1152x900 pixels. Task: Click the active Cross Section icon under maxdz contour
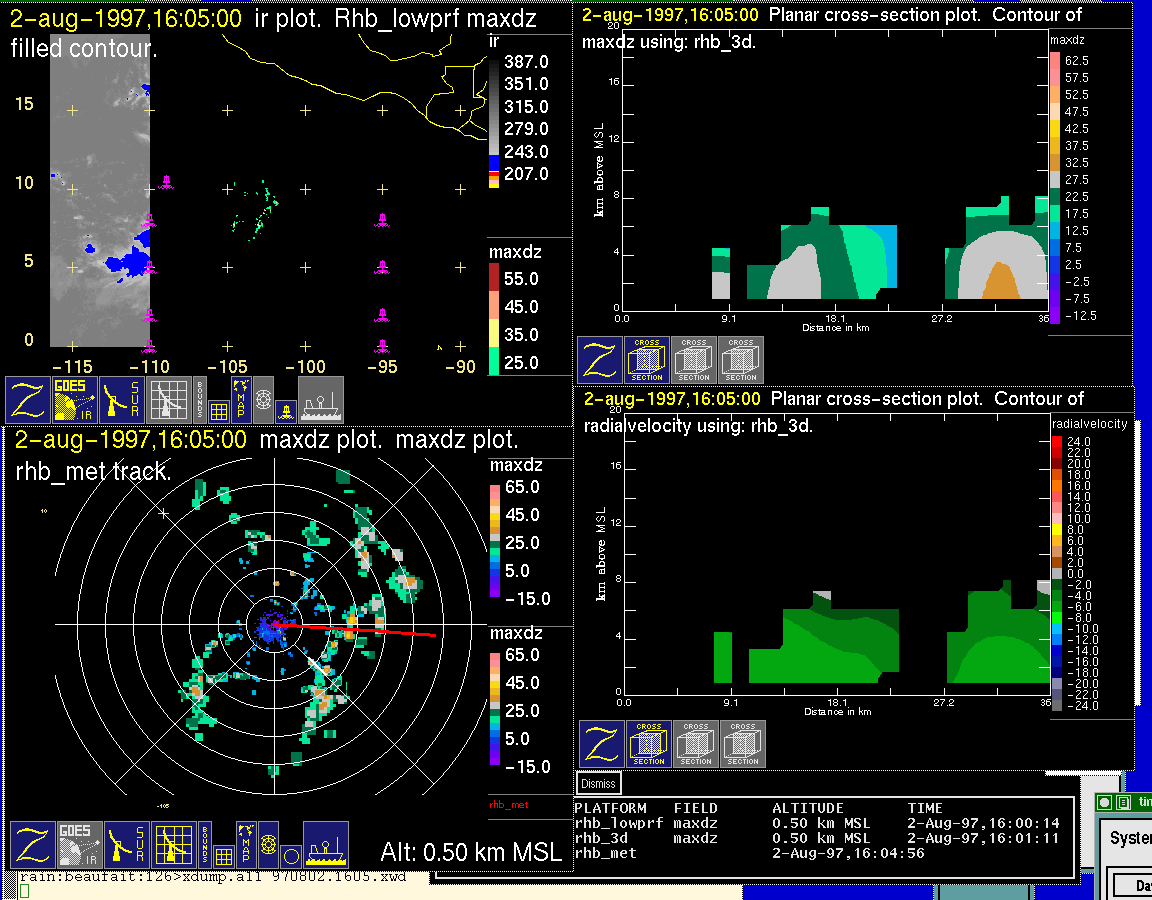(647, 360)
